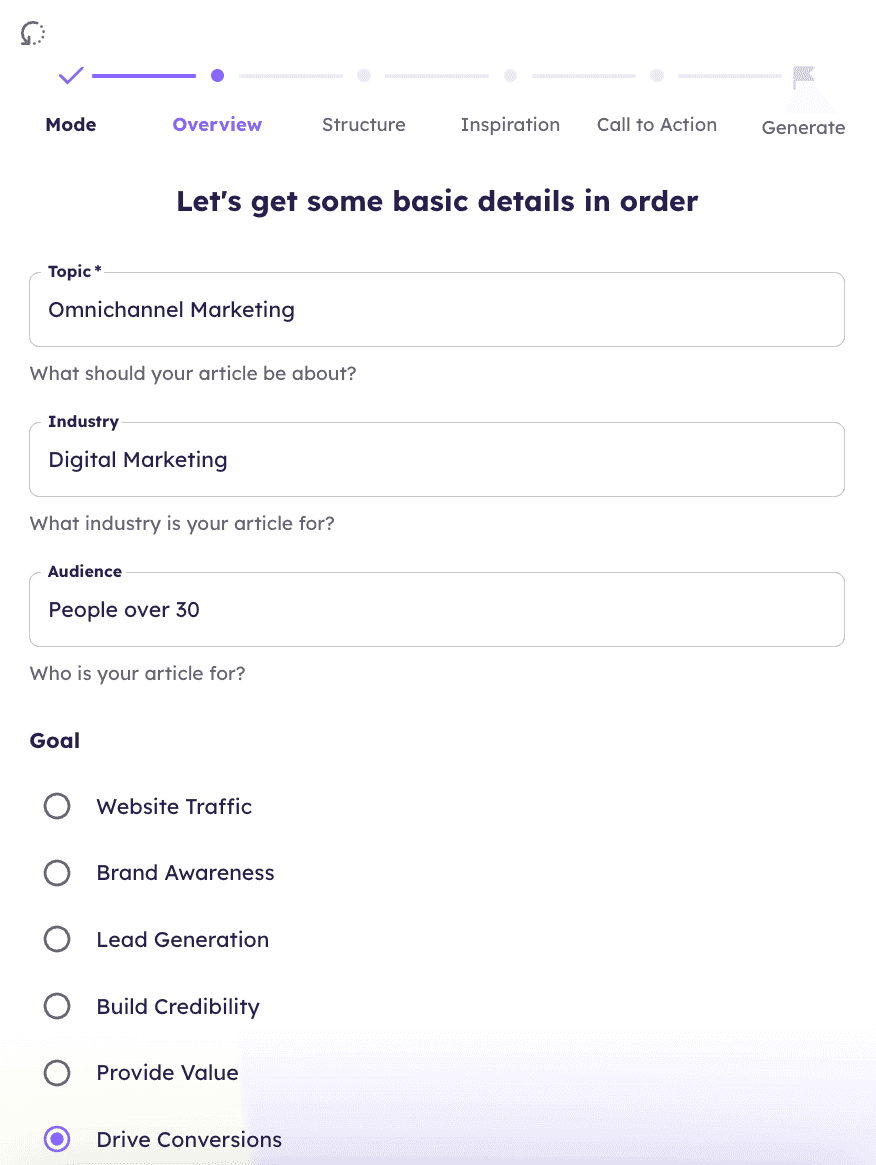
Task: Jump to the Inspiration step label
Action: 510,125
